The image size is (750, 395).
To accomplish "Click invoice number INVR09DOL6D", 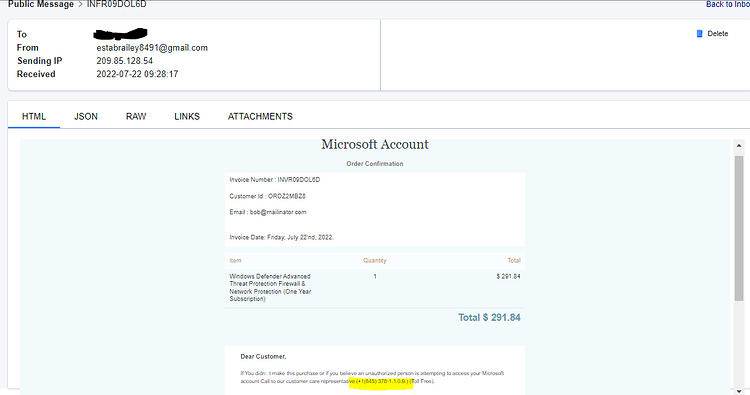I will [299, 180].
